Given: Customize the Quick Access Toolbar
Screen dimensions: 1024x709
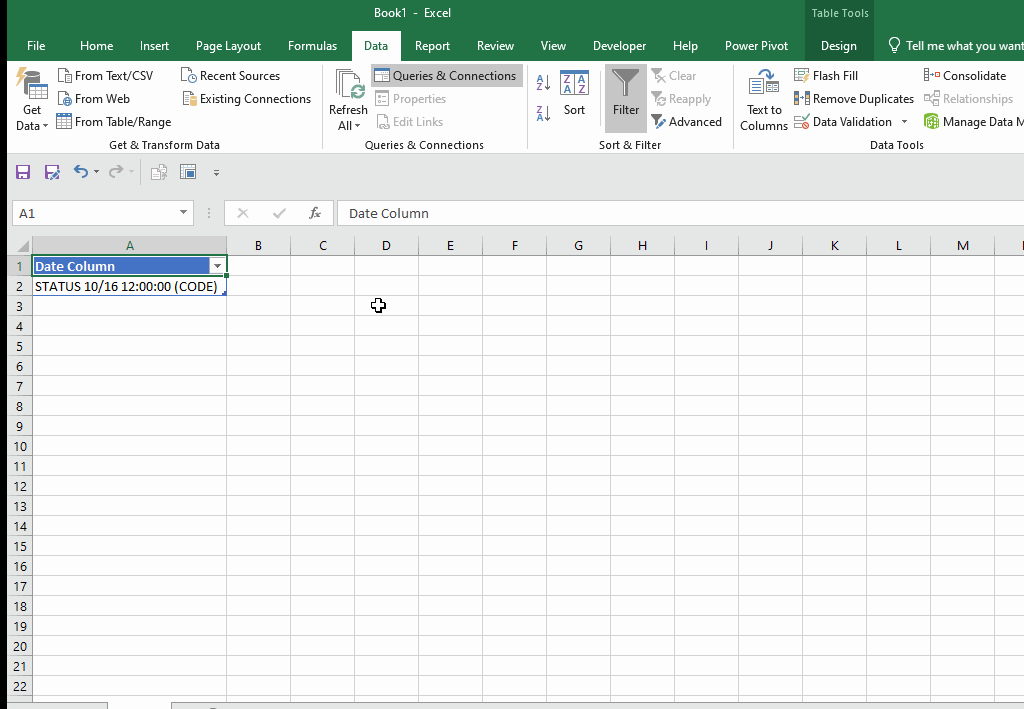Looking at the screenshot, I should click(x=216, y=173).
